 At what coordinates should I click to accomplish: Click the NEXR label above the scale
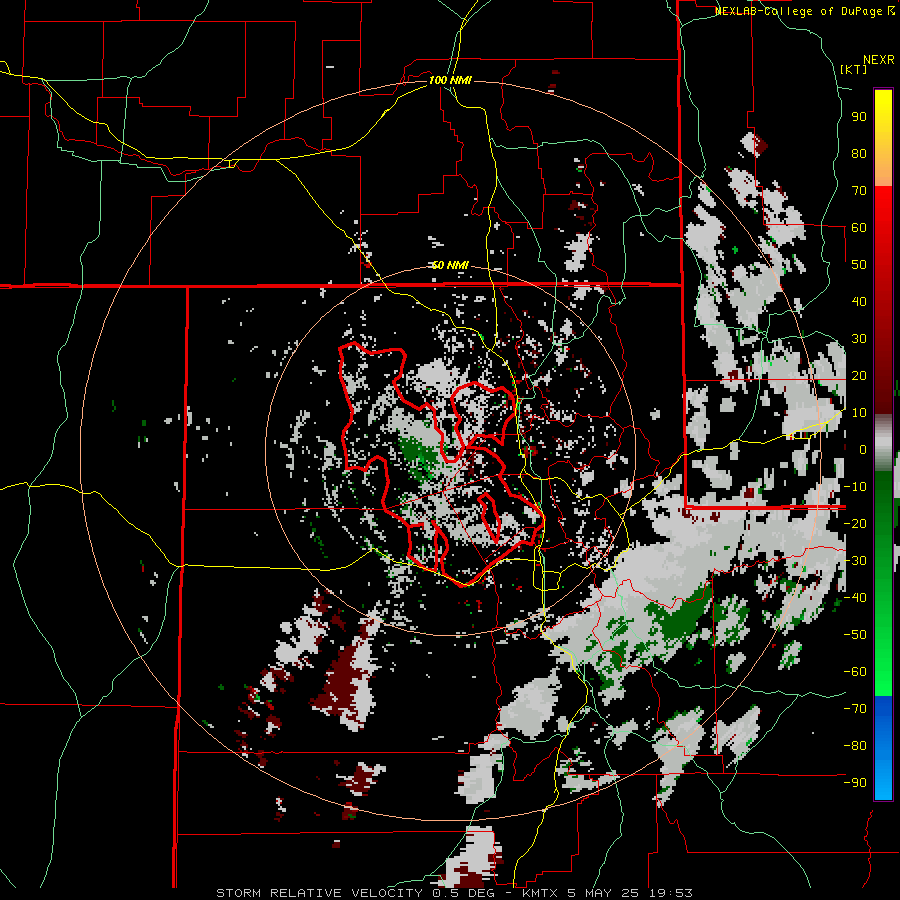click(878, 60)
